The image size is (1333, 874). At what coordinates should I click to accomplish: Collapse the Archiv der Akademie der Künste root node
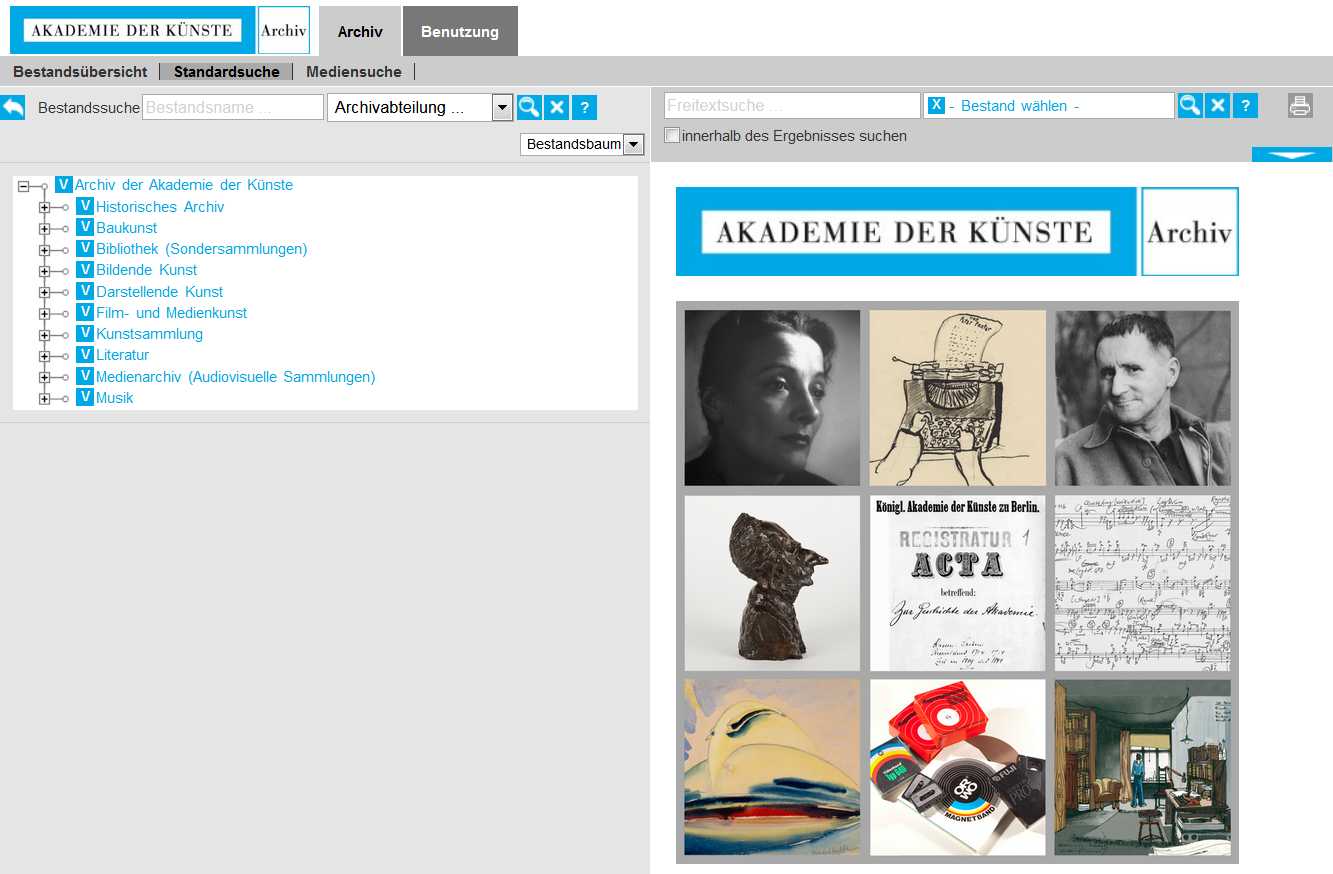pos(23,186)
